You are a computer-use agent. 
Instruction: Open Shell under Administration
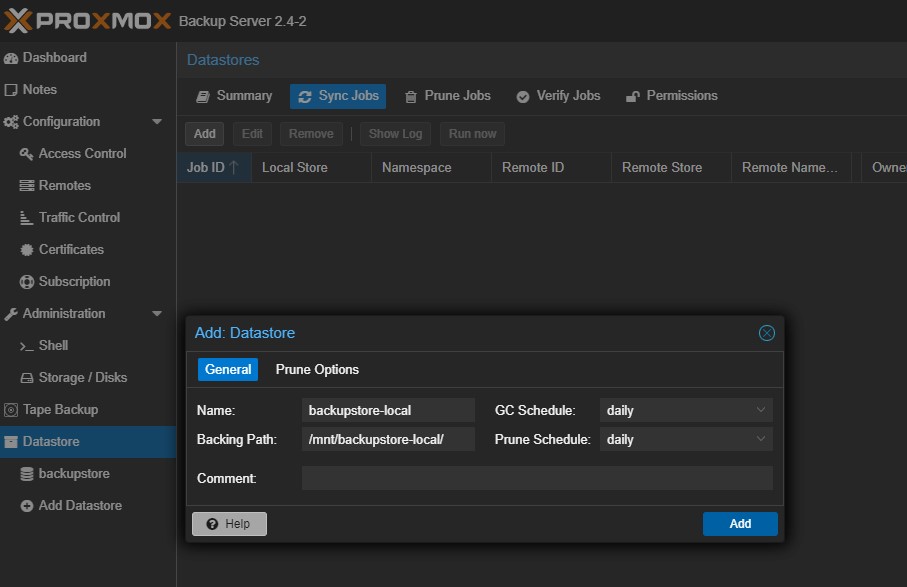[x=53, y=346]
